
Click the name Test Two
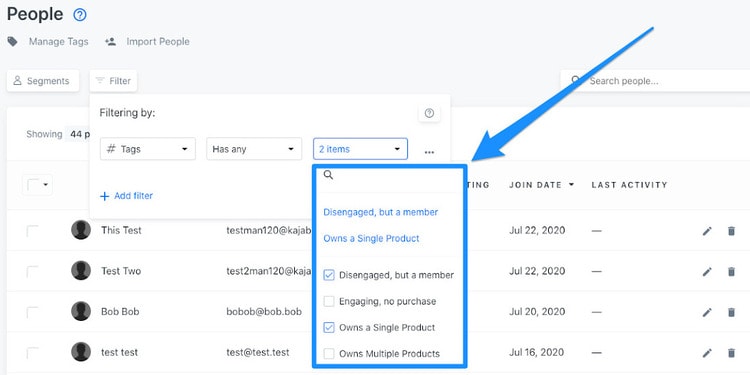(121, 271)
